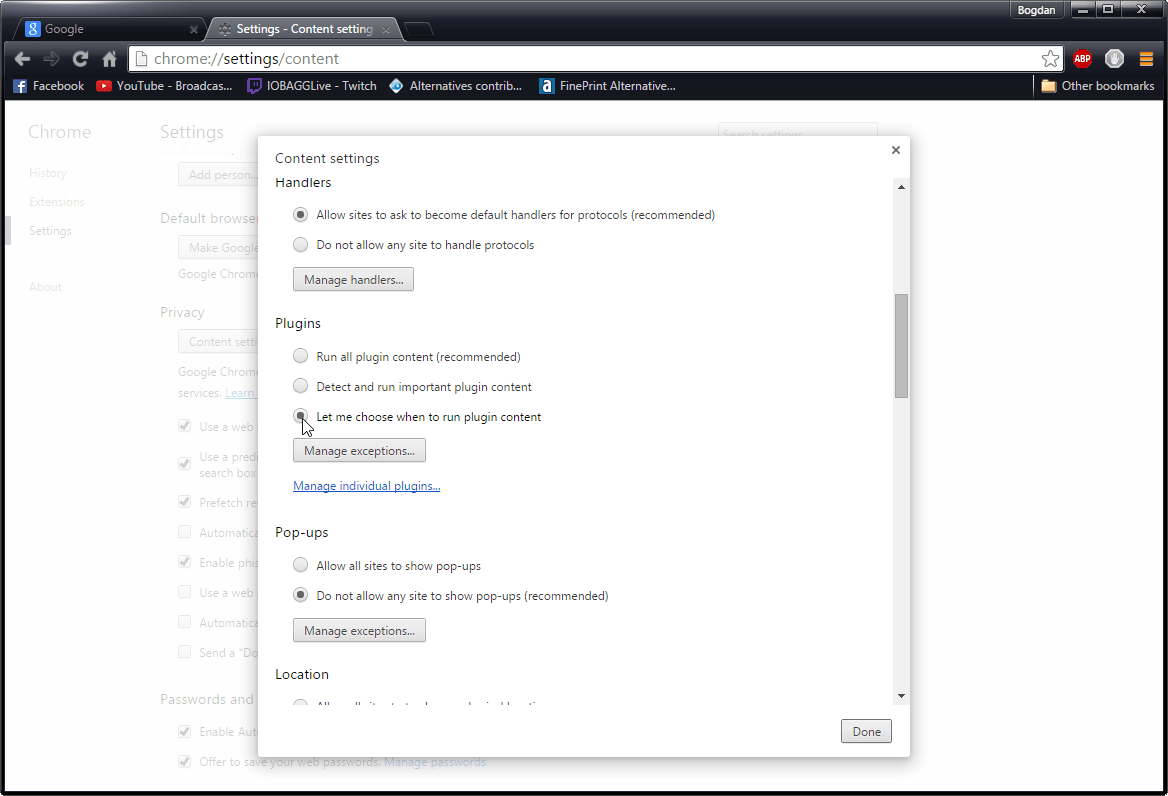Switch to the Settings - Content settings tab

click(304, 29)
